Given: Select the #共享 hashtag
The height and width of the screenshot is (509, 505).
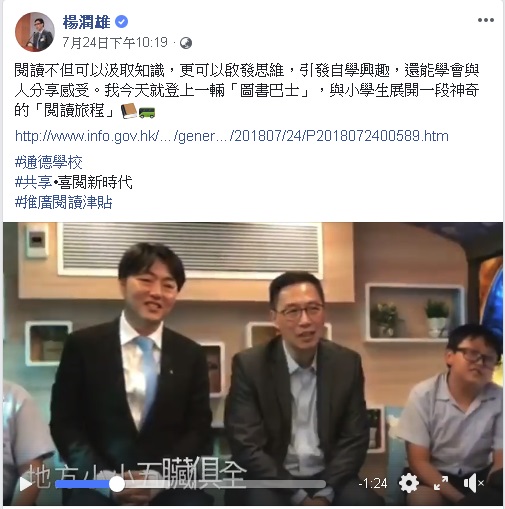Looking at the screenshot, I should (x=33, y=182).
